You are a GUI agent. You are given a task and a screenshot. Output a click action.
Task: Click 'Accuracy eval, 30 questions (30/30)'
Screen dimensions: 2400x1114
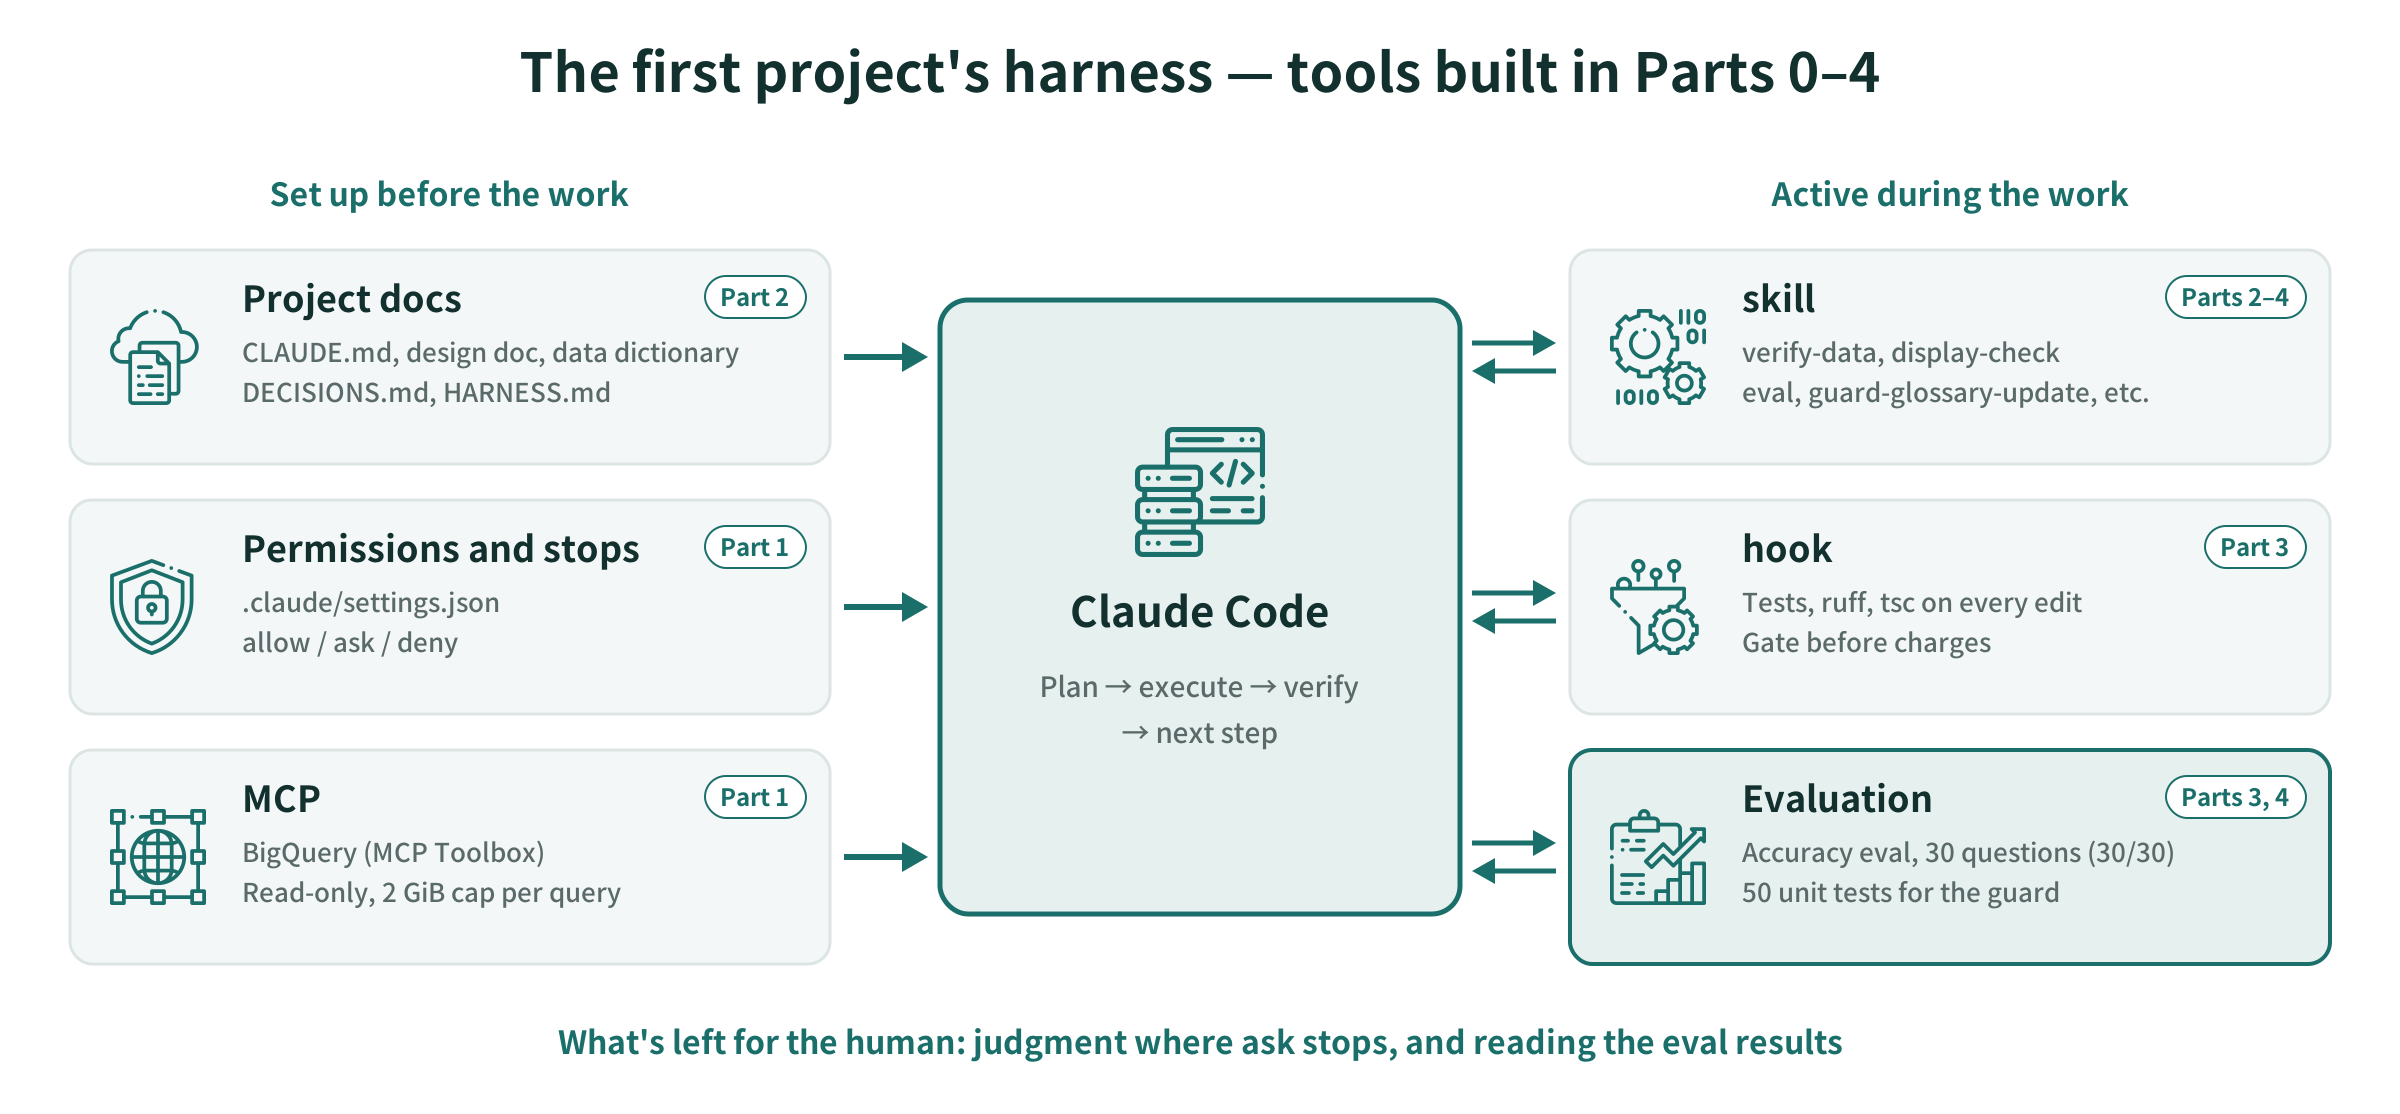[x=1958, y=853]
